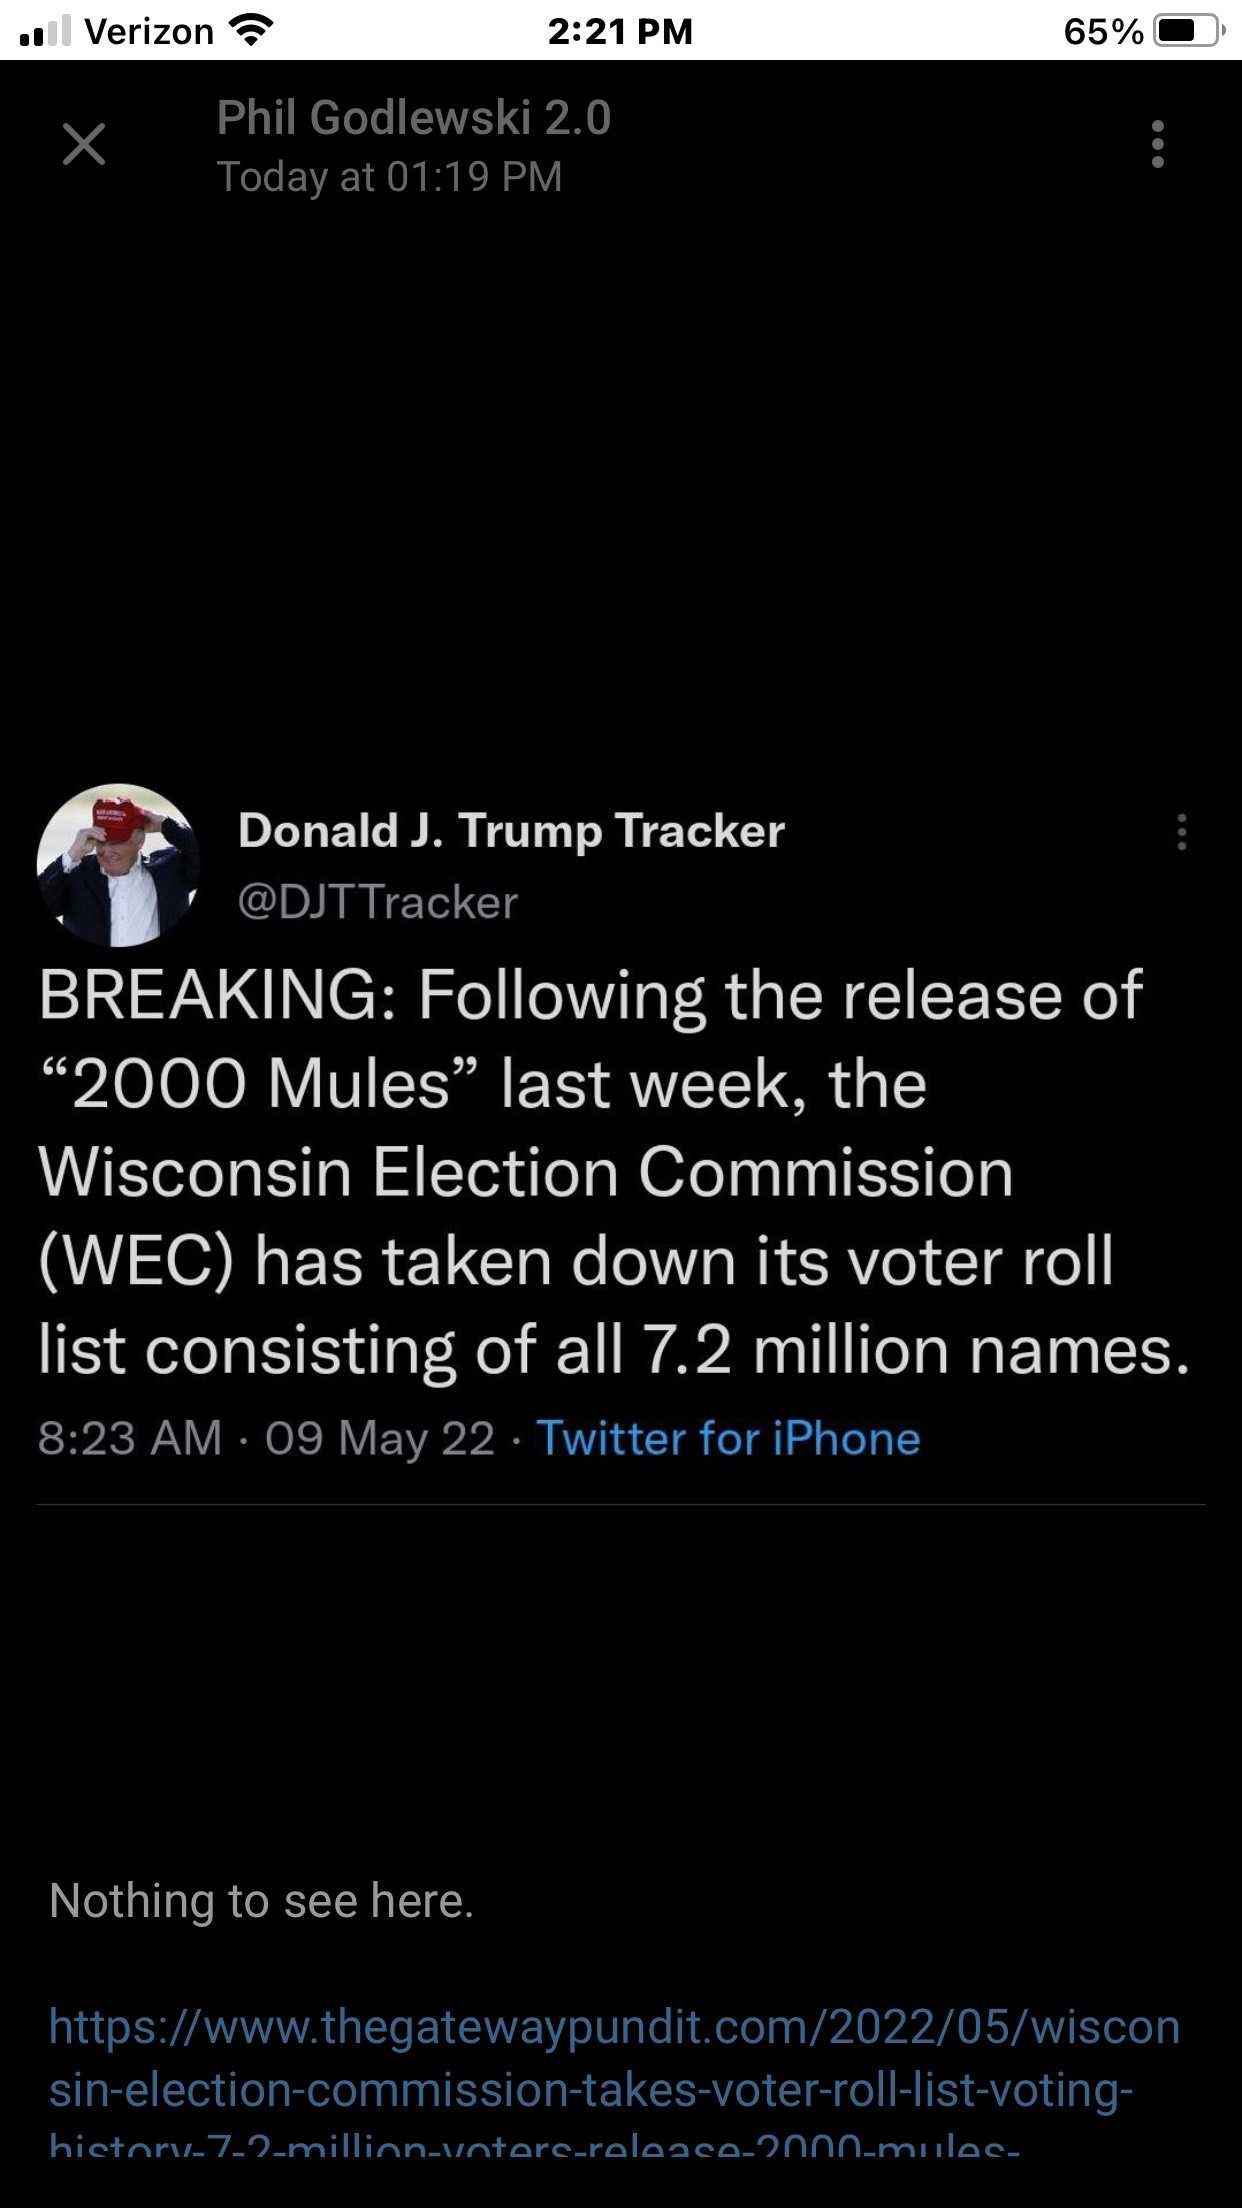Tap the Verizon carrier label
1242x2208 pixels.
149,31
